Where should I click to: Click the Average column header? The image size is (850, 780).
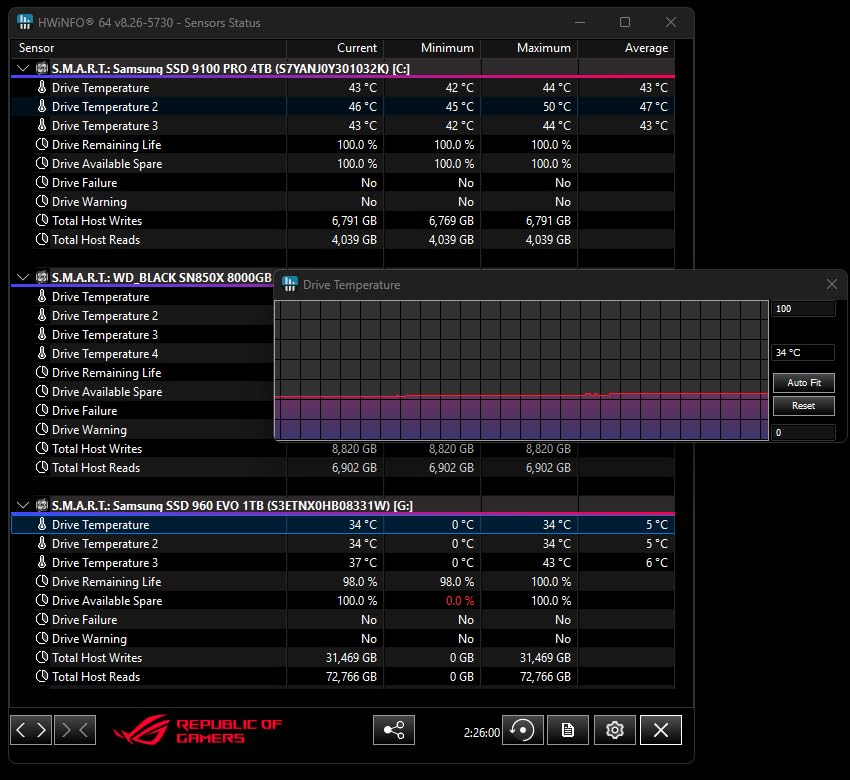(x=626, y=48)
